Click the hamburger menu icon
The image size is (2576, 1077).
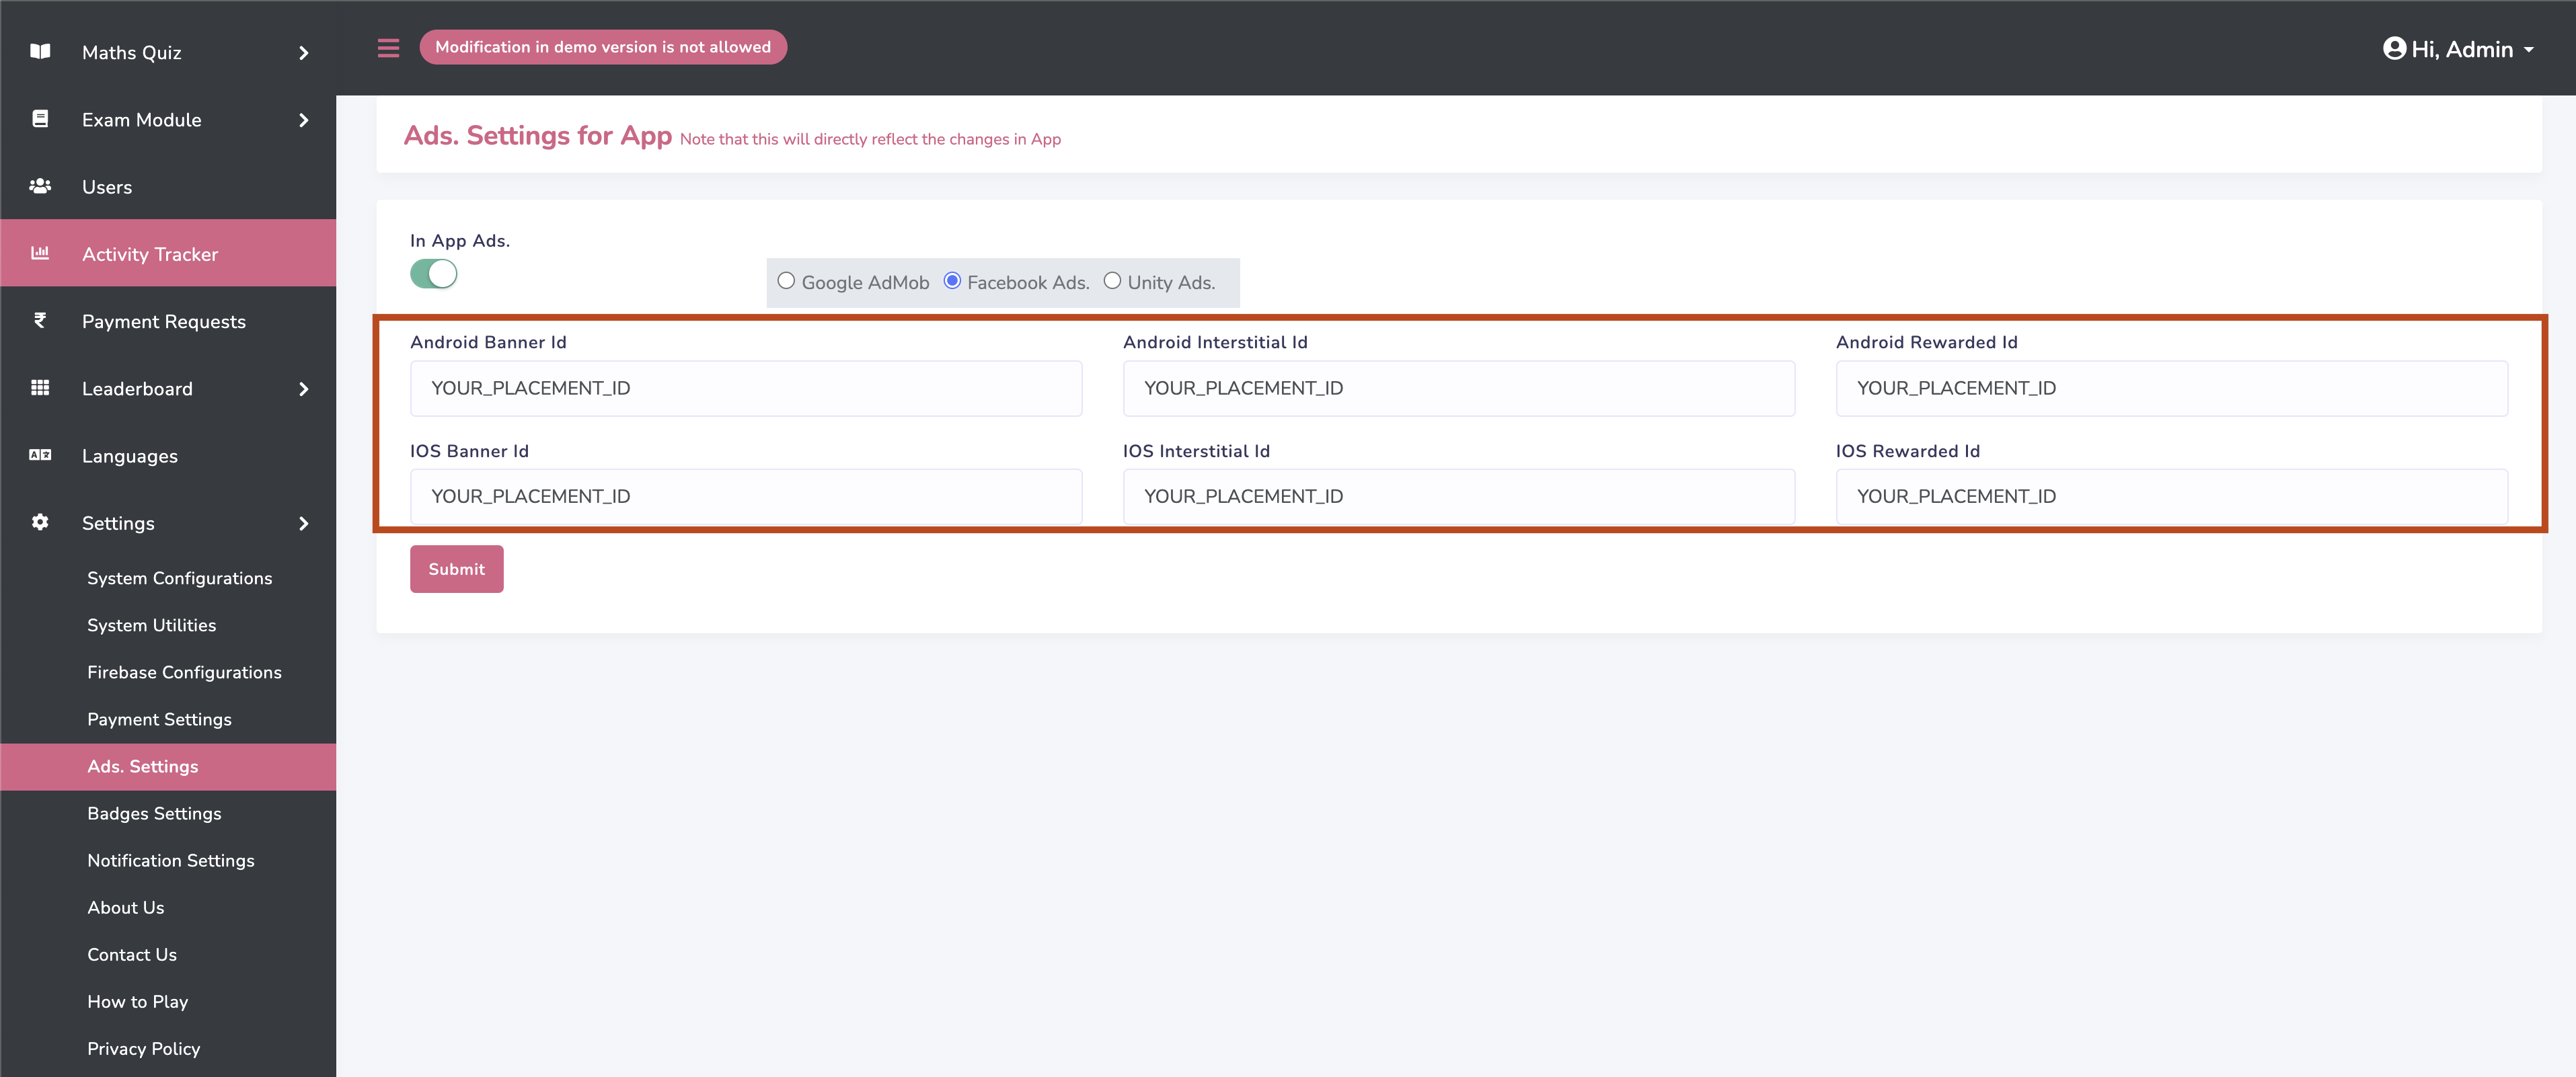click(388, 48)
